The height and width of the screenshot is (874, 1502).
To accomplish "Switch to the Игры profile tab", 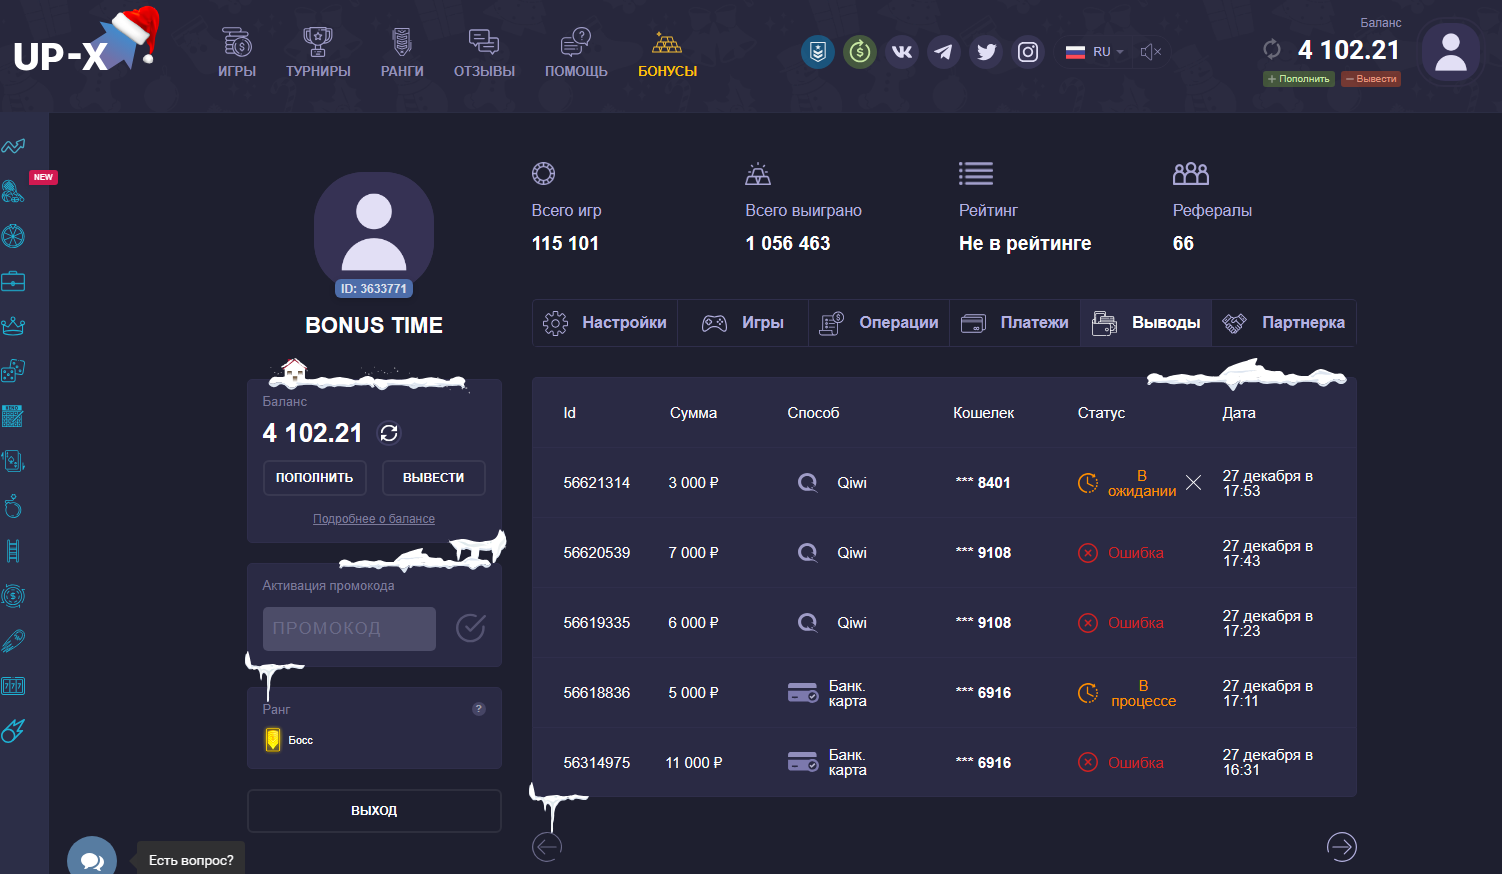I will point(743,323).
